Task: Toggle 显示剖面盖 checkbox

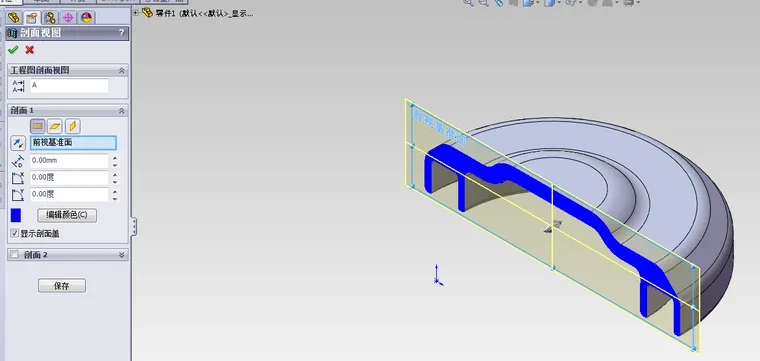Action: click(x=15, y=234)
